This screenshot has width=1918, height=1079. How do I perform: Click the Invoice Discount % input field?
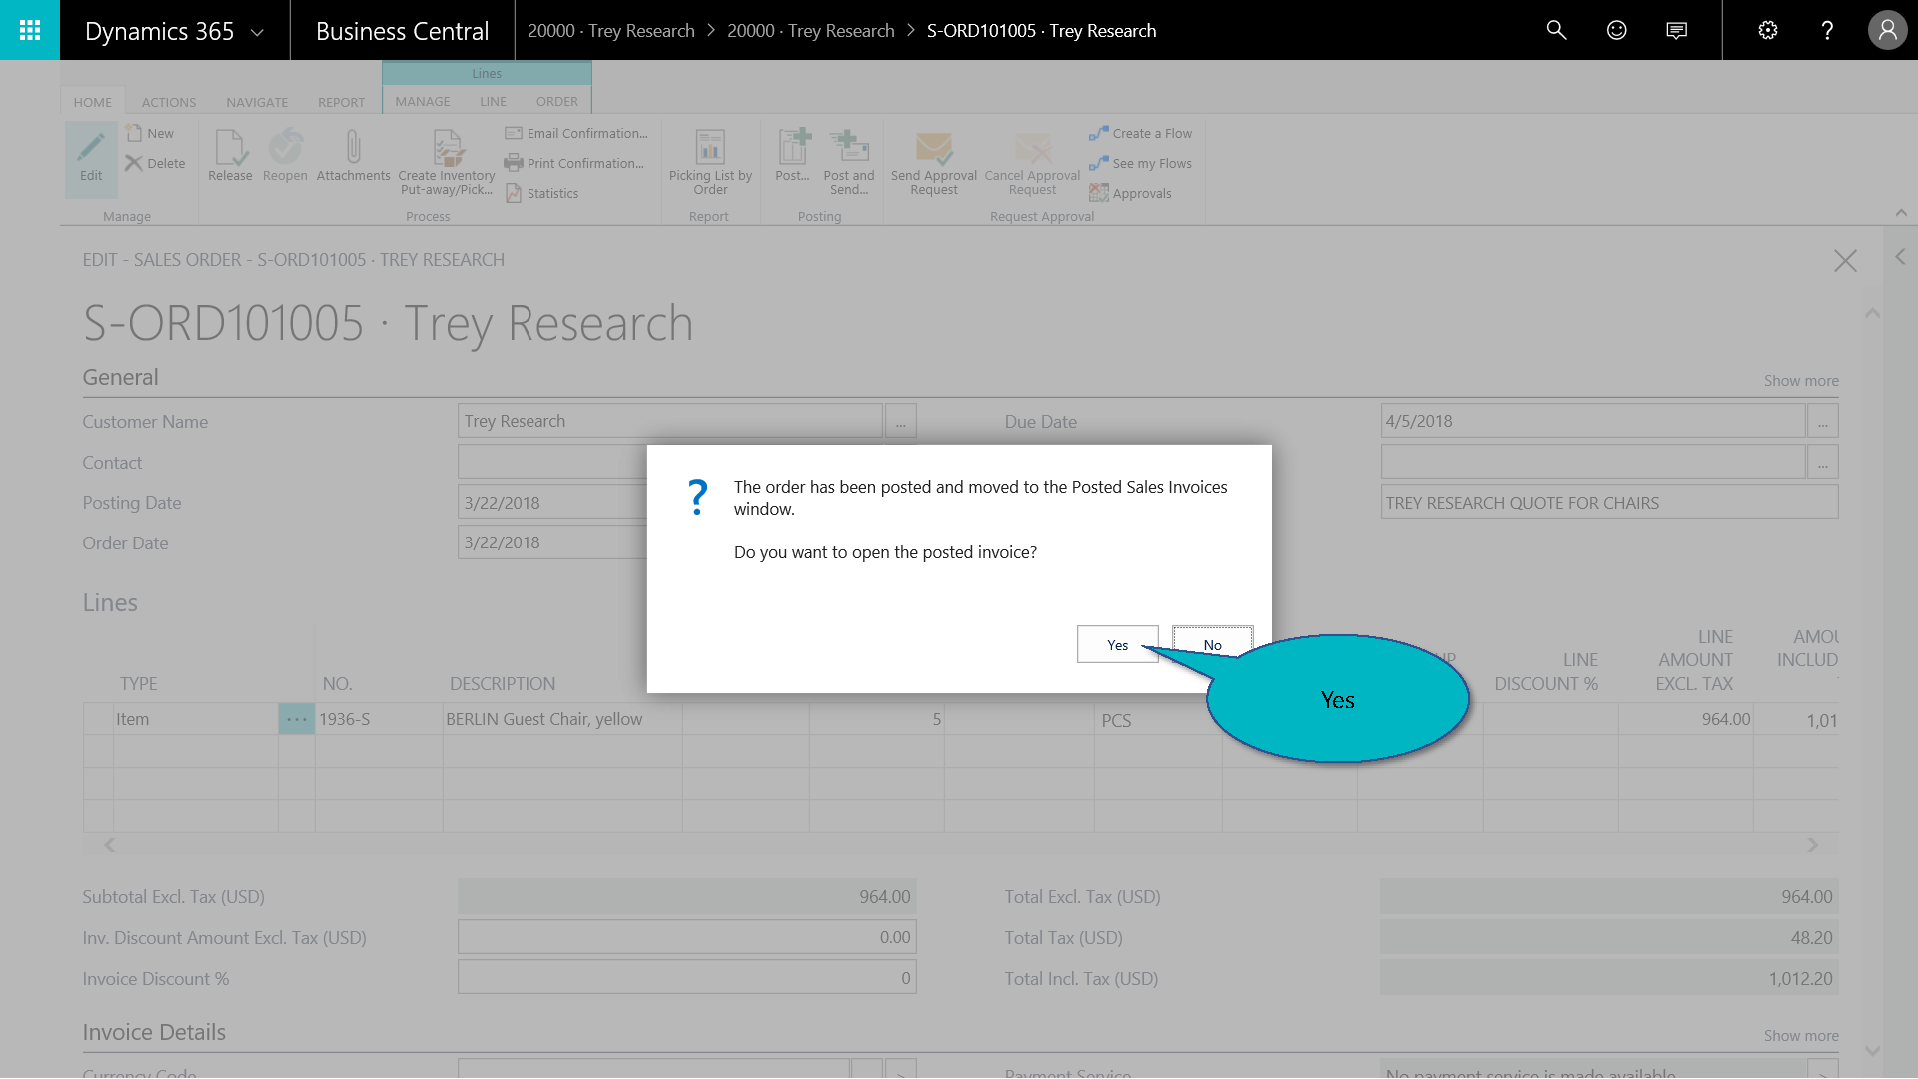pos(687,978)
